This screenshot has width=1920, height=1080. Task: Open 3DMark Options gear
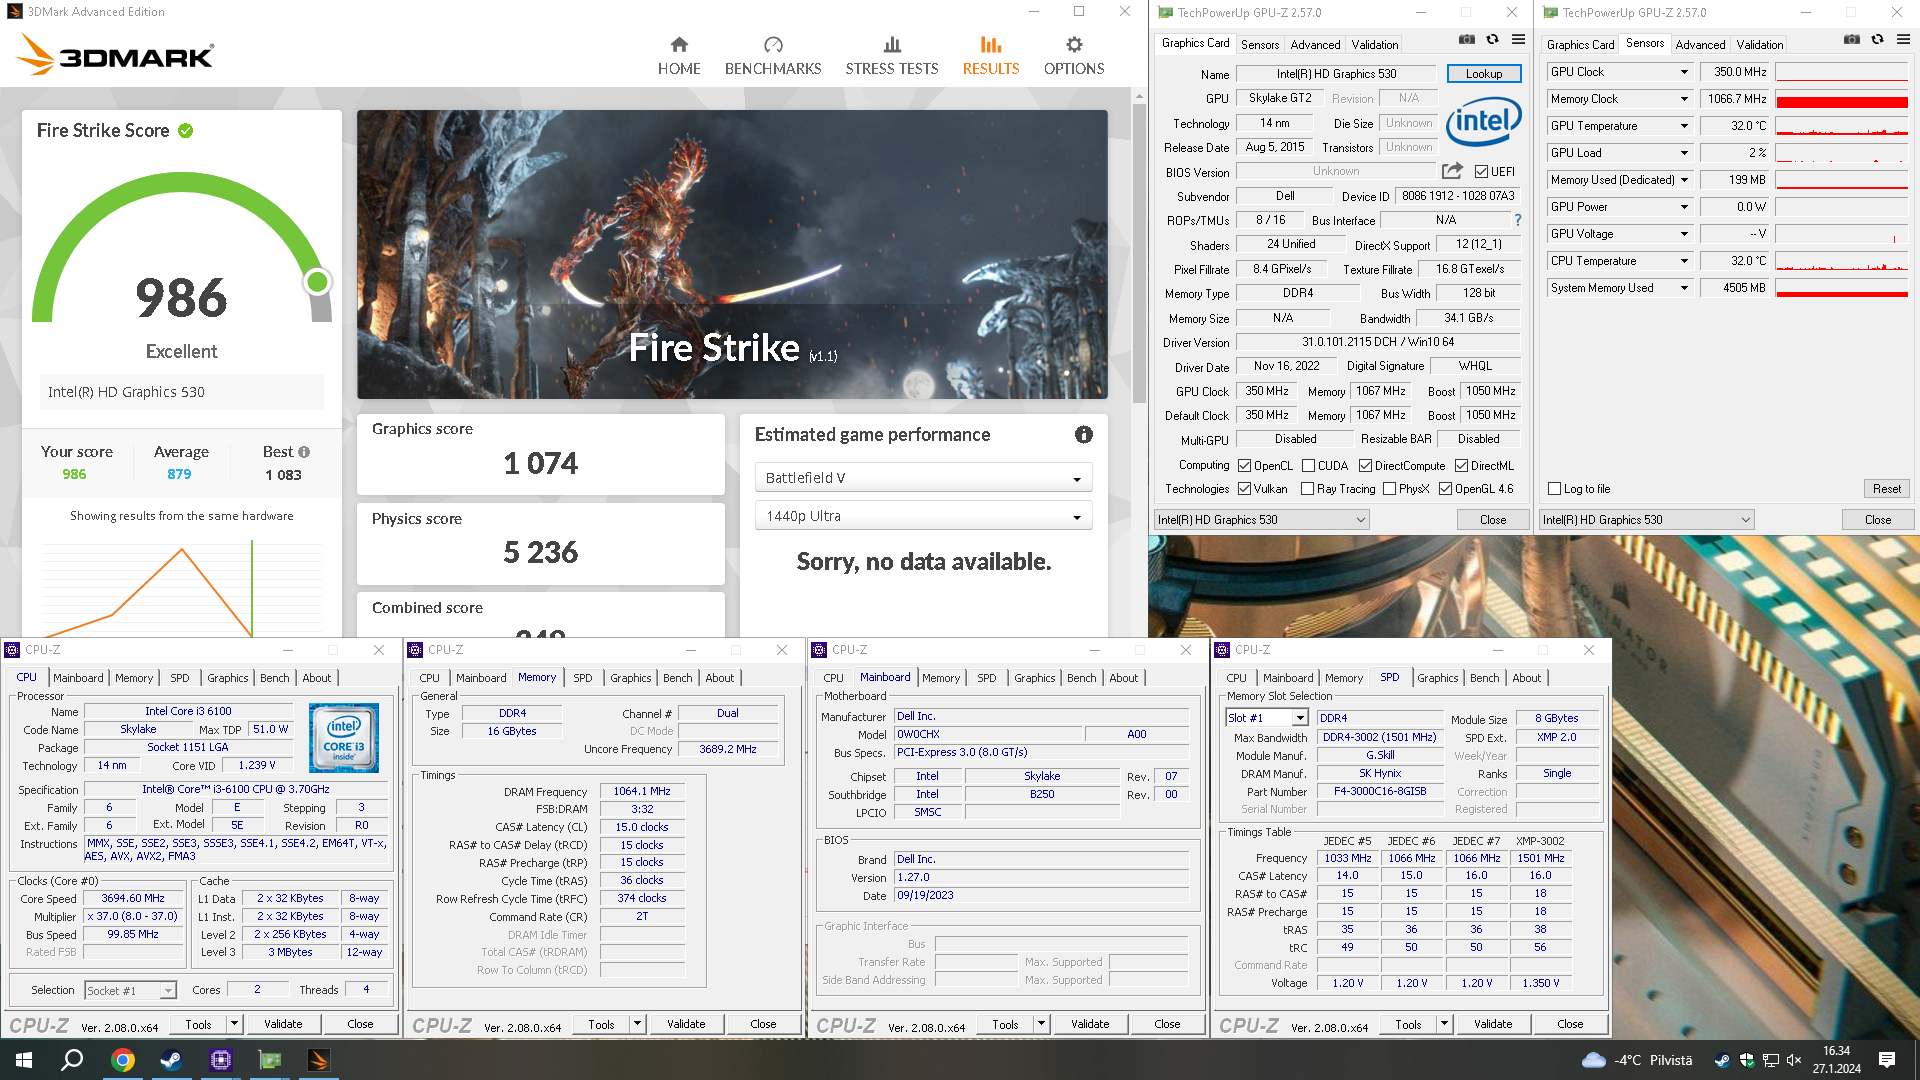click(x=1074, y=56)
